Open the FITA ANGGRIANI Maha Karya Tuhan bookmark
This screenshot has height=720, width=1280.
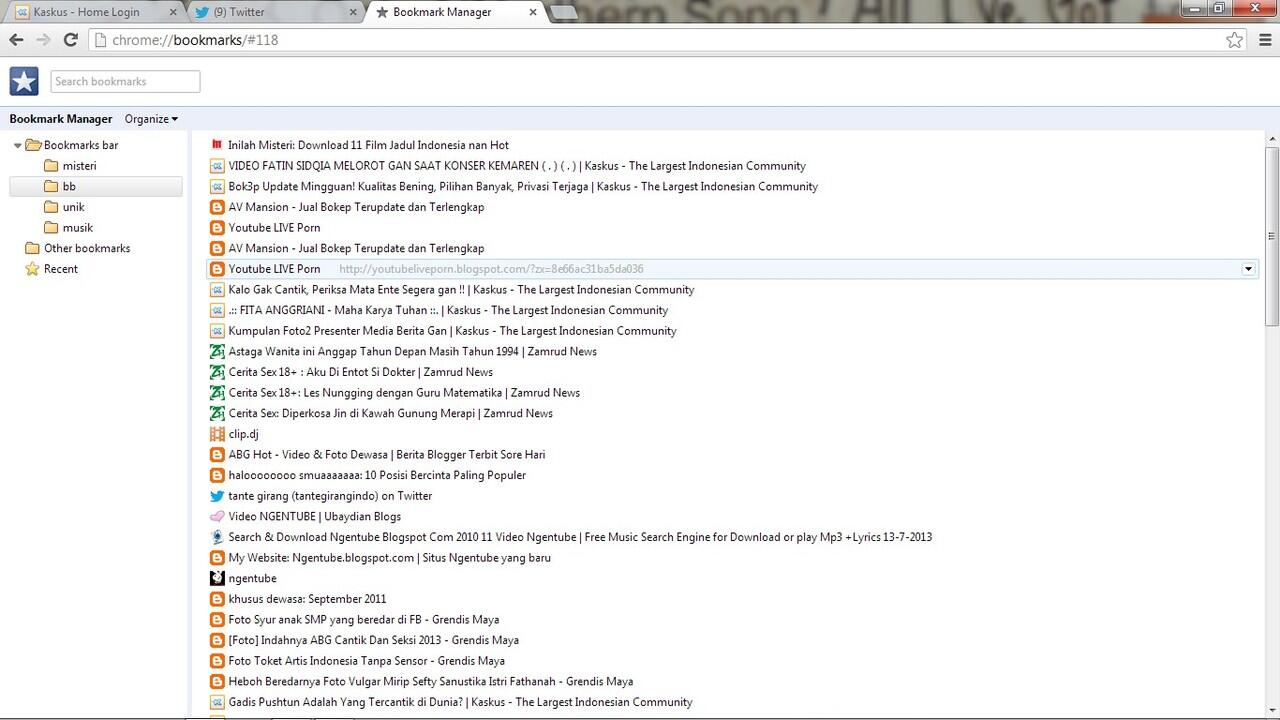click(x=448, y=310)
